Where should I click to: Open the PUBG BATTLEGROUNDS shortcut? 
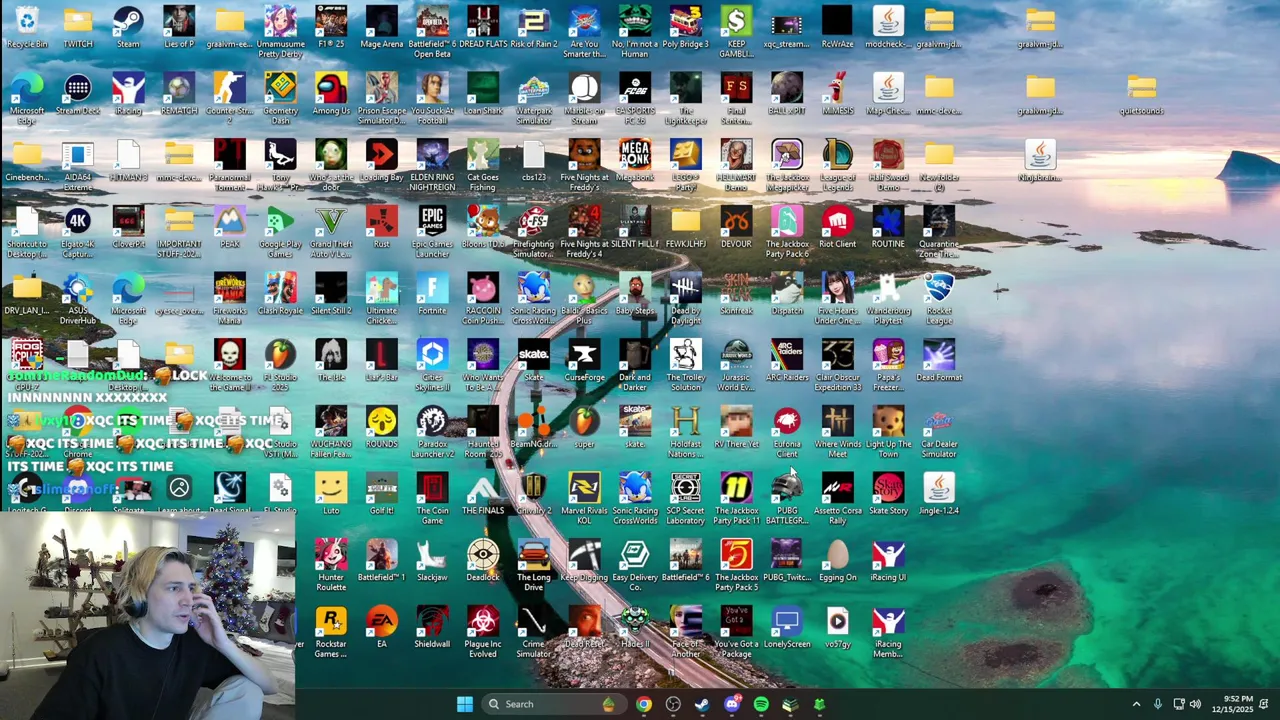[x=787, y=498]
